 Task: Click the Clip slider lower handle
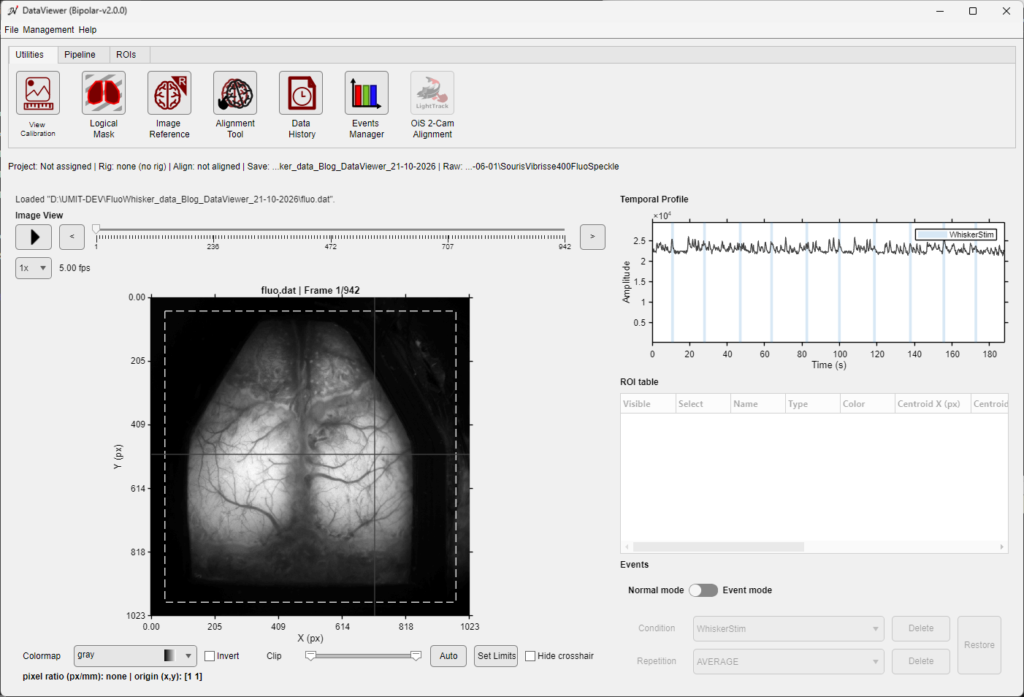(311, 655)
